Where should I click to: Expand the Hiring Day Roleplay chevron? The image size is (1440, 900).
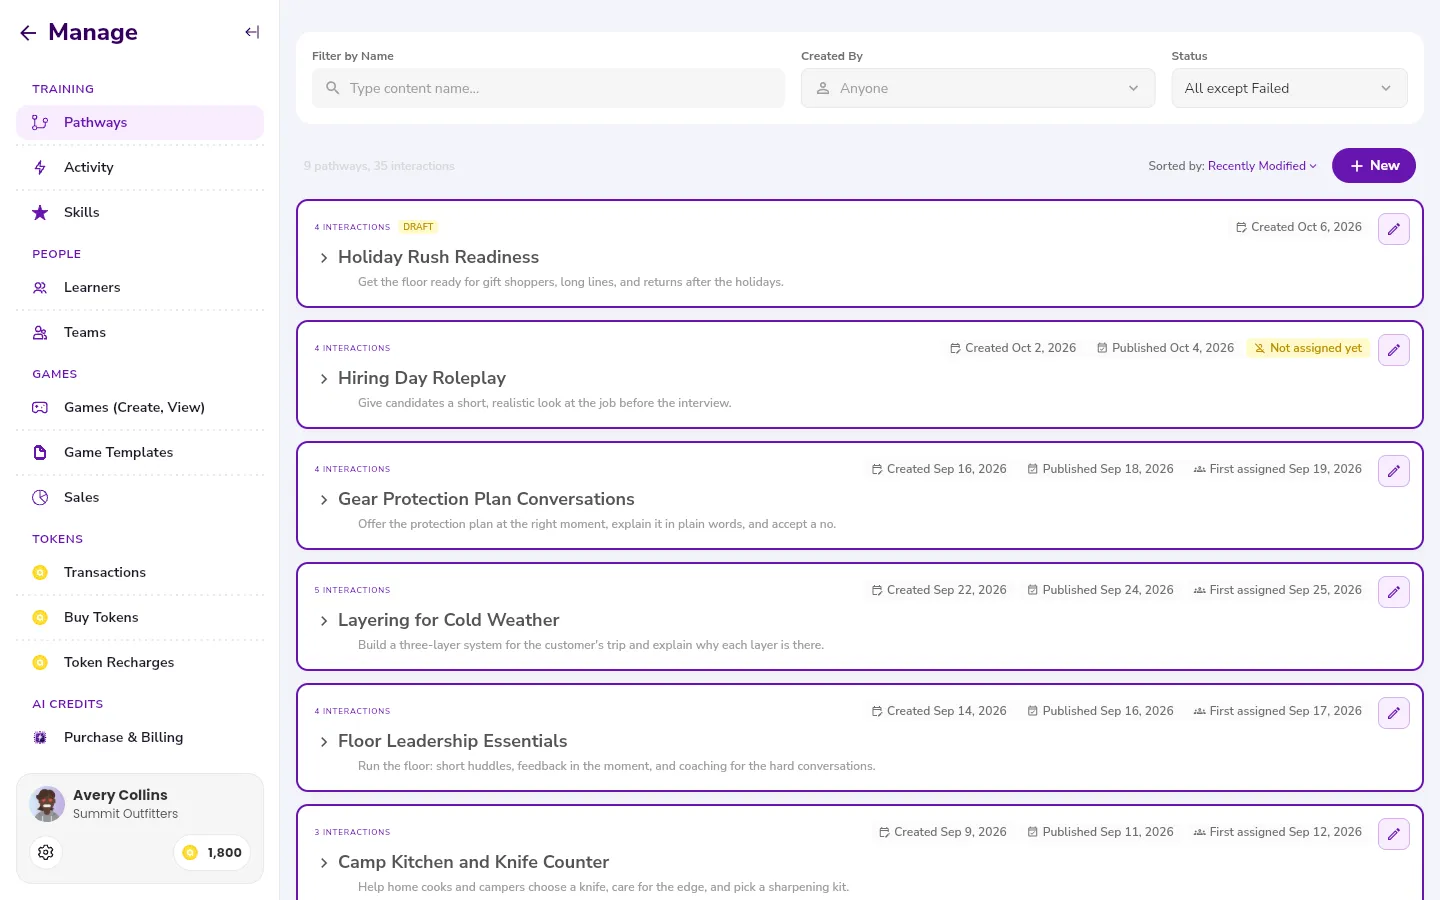(x=324, y=379)
